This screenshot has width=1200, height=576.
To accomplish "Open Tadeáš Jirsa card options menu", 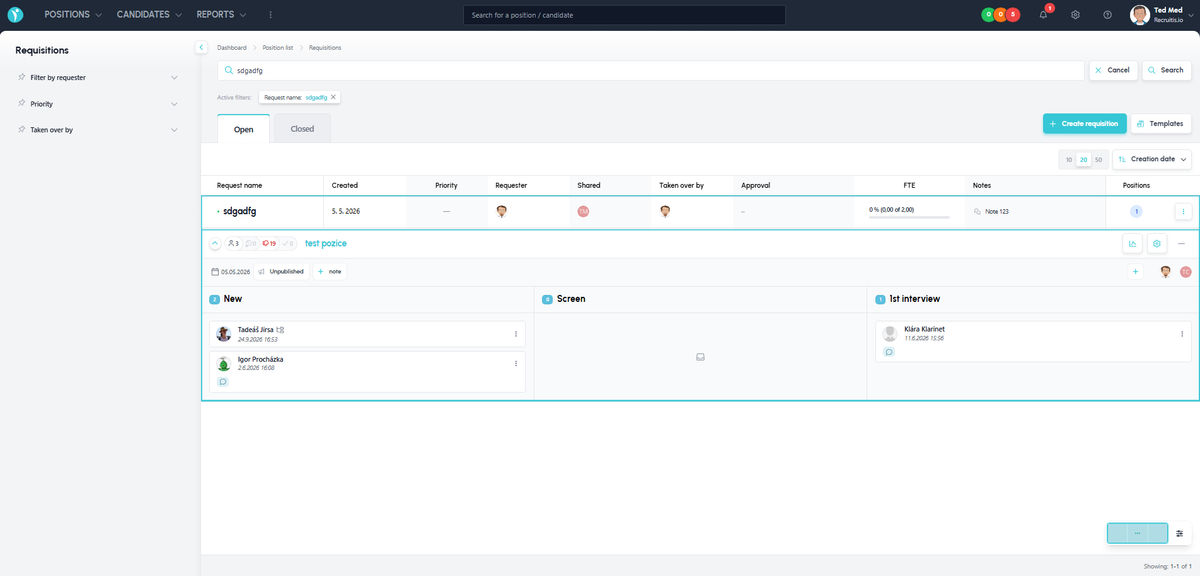I will pyautogui.click(x=516, y=334).
